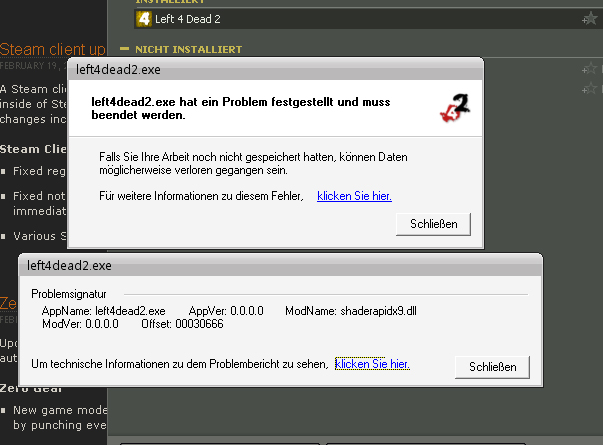Click the Problemsignatur group label

(69, 294)
